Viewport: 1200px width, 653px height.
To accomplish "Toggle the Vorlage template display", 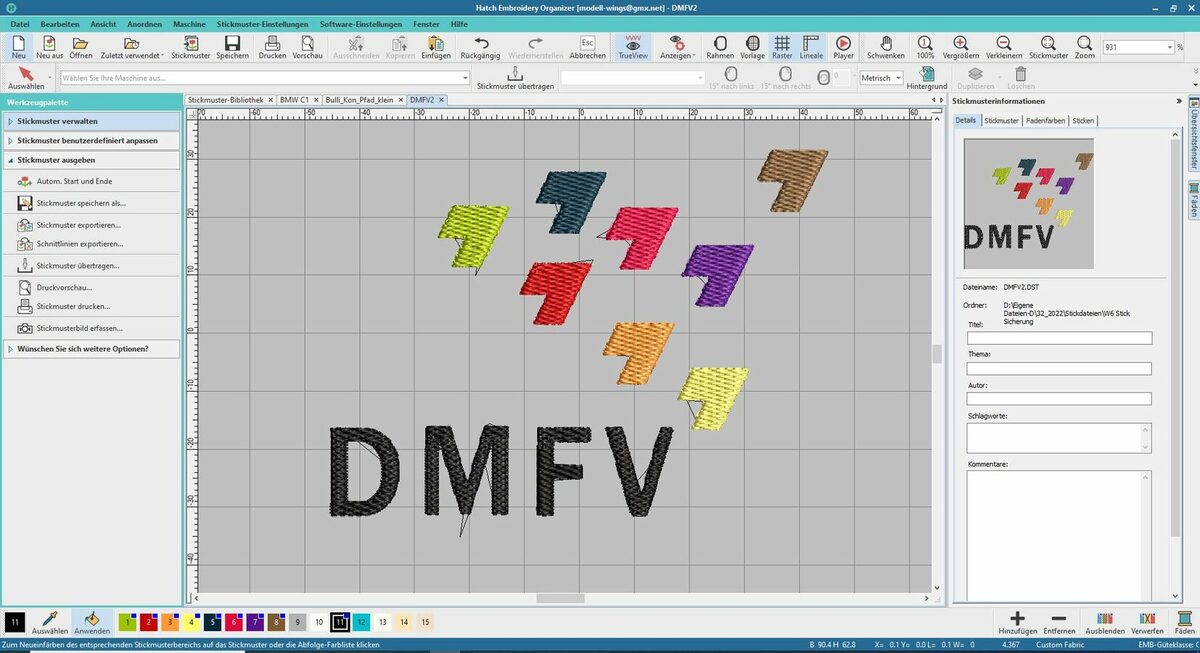I will tap(752, 47).
